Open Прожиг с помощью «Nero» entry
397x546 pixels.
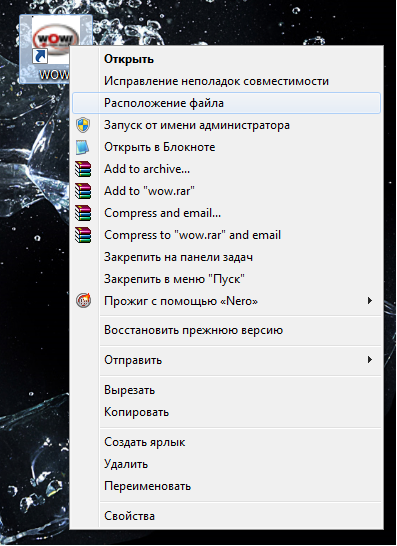226,301
